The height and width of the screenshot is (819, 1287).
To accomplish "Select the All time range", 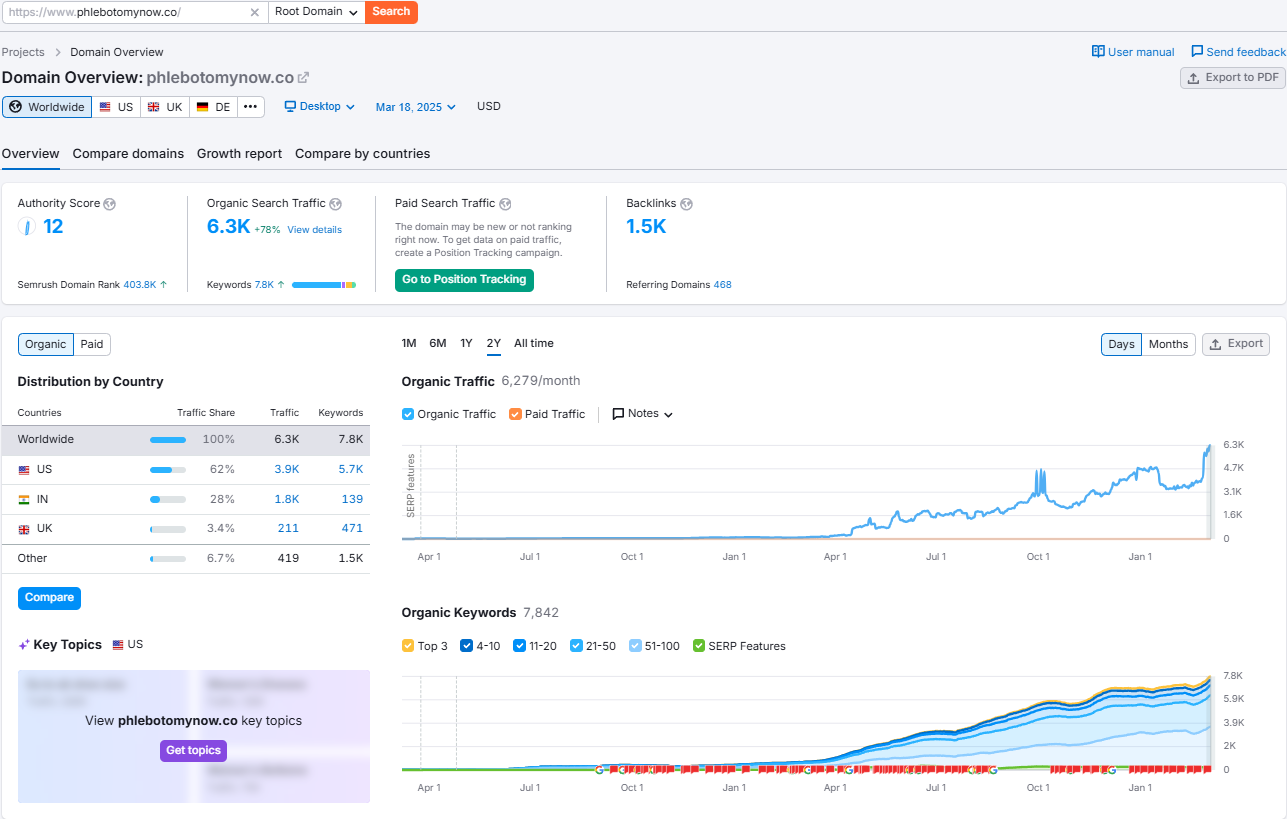I will pyautogui.click(x=533, y=344).
